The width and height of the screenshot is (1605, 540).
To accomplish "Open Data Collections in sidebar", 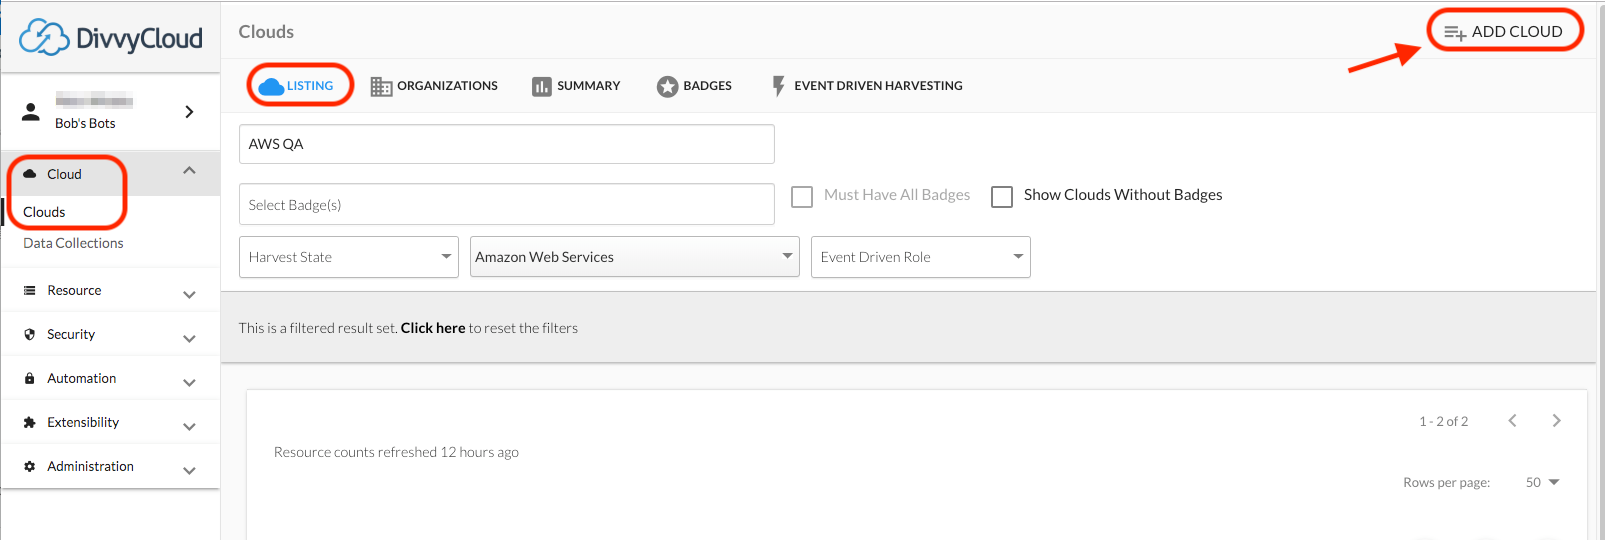I will coord(73,243).
